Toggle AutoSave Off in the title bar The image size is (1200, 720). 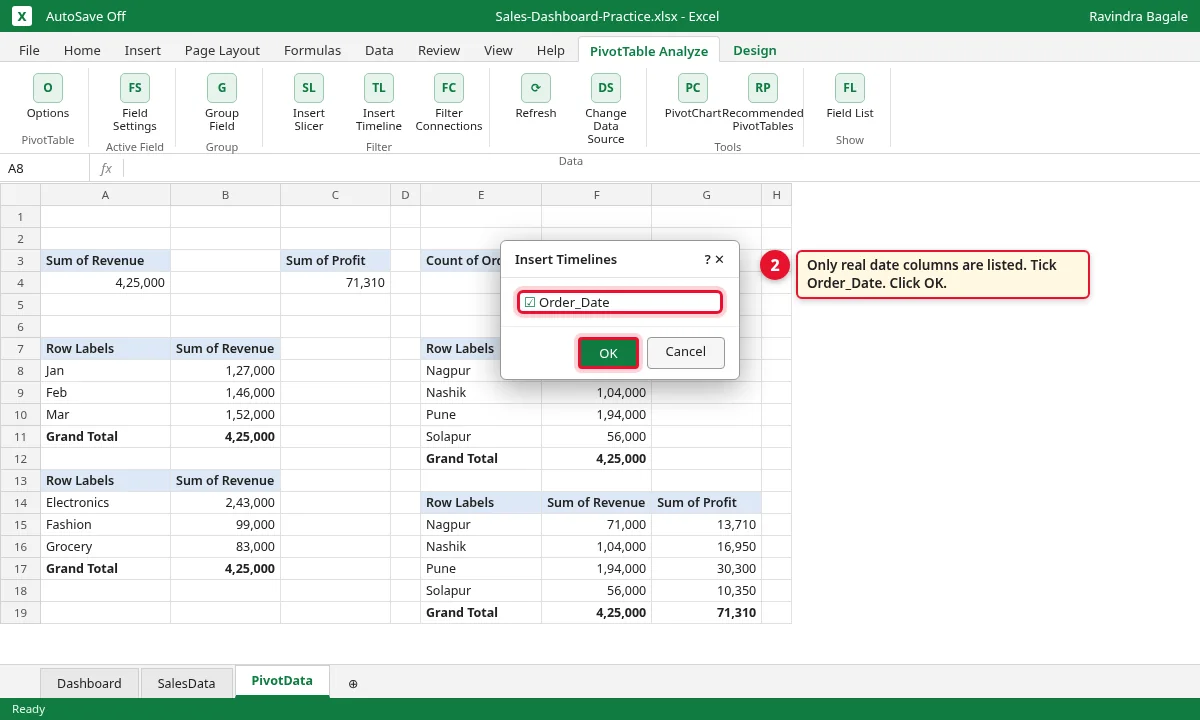point(86,16)
